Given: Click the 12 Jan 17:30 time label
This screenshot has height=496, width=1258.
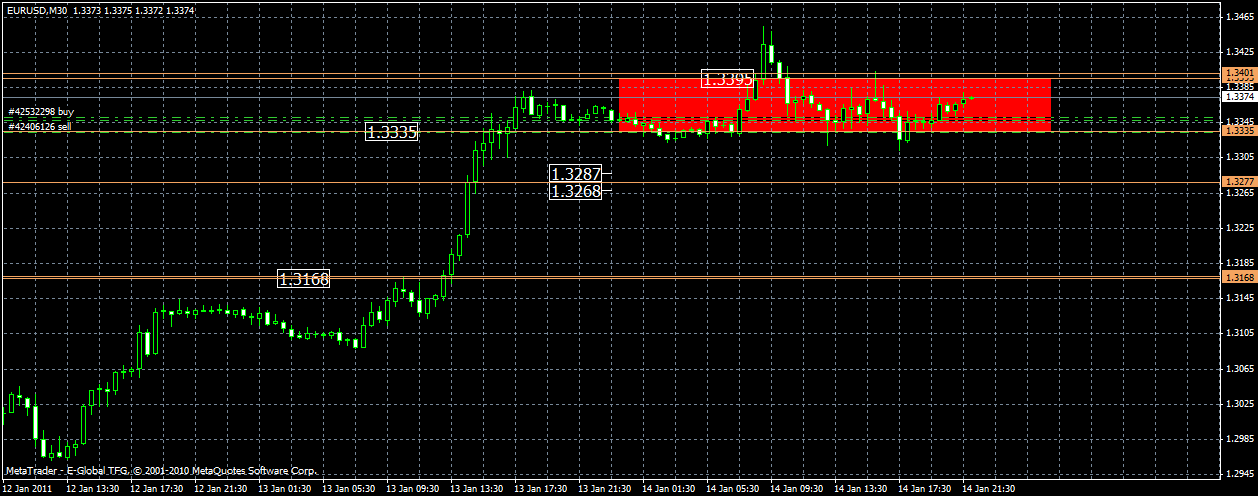Looking at the screenshot, I should 157,489.
